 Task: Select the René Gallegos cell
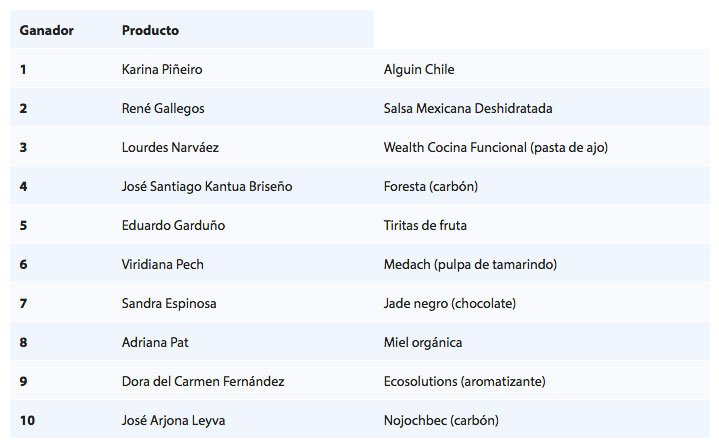pos(163,108)
